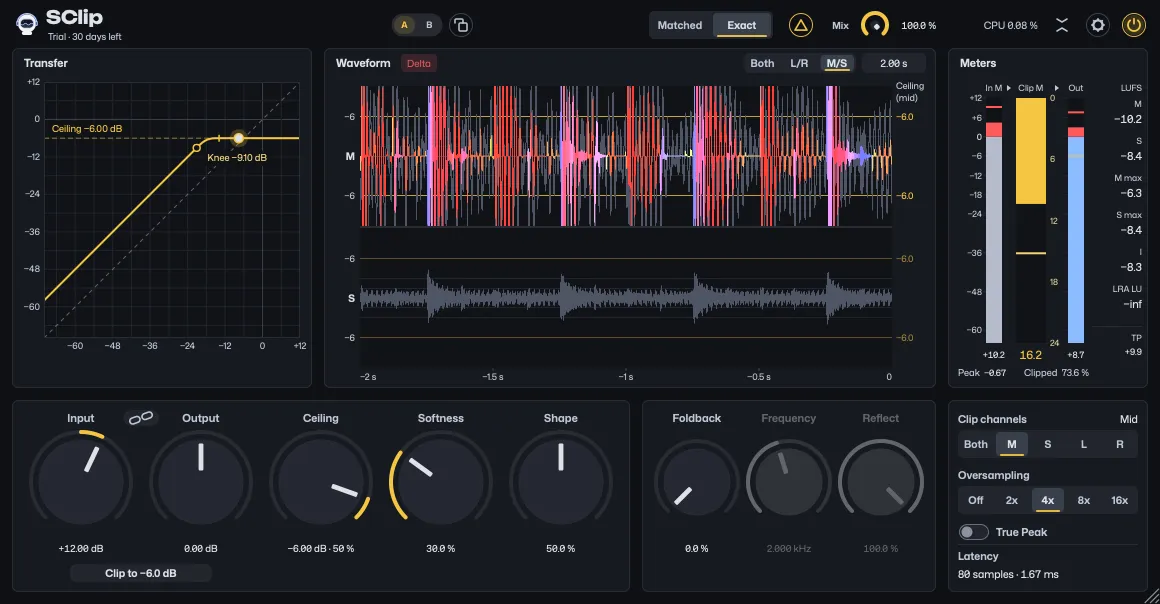
Task: Copy A/B state with copy icon
Action: 461,25
